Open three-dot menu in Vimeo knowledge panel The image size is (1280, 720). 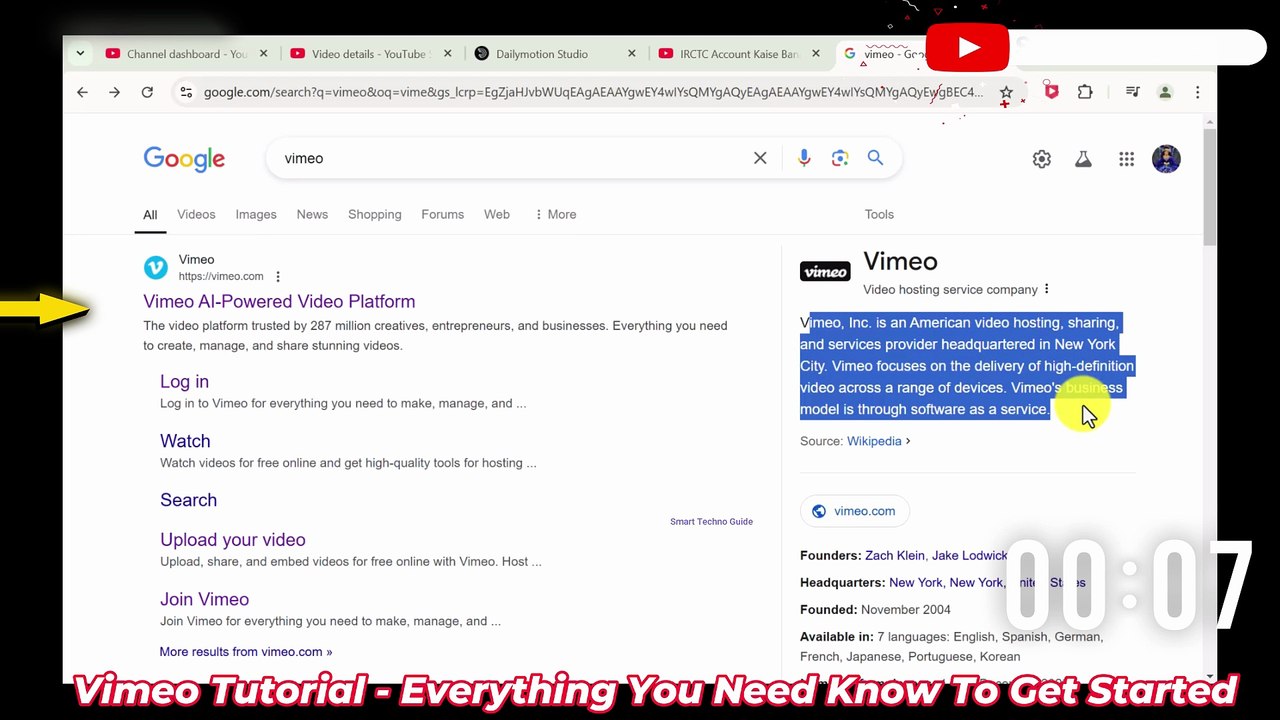(x=1047, y=290)
